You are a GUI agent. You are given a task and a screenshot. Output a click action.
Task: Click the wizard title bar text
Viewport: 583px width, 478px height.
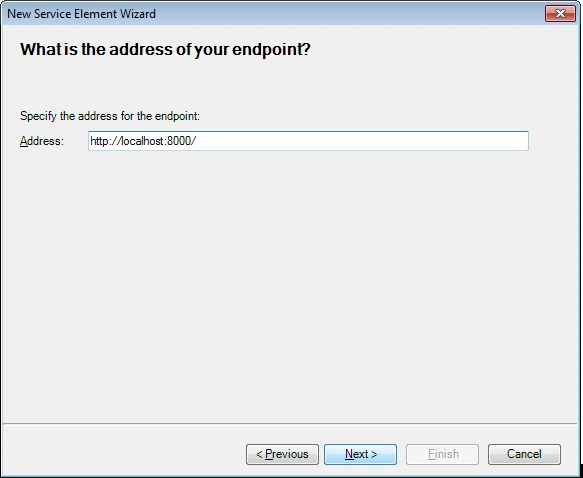[x=81, y=14]
